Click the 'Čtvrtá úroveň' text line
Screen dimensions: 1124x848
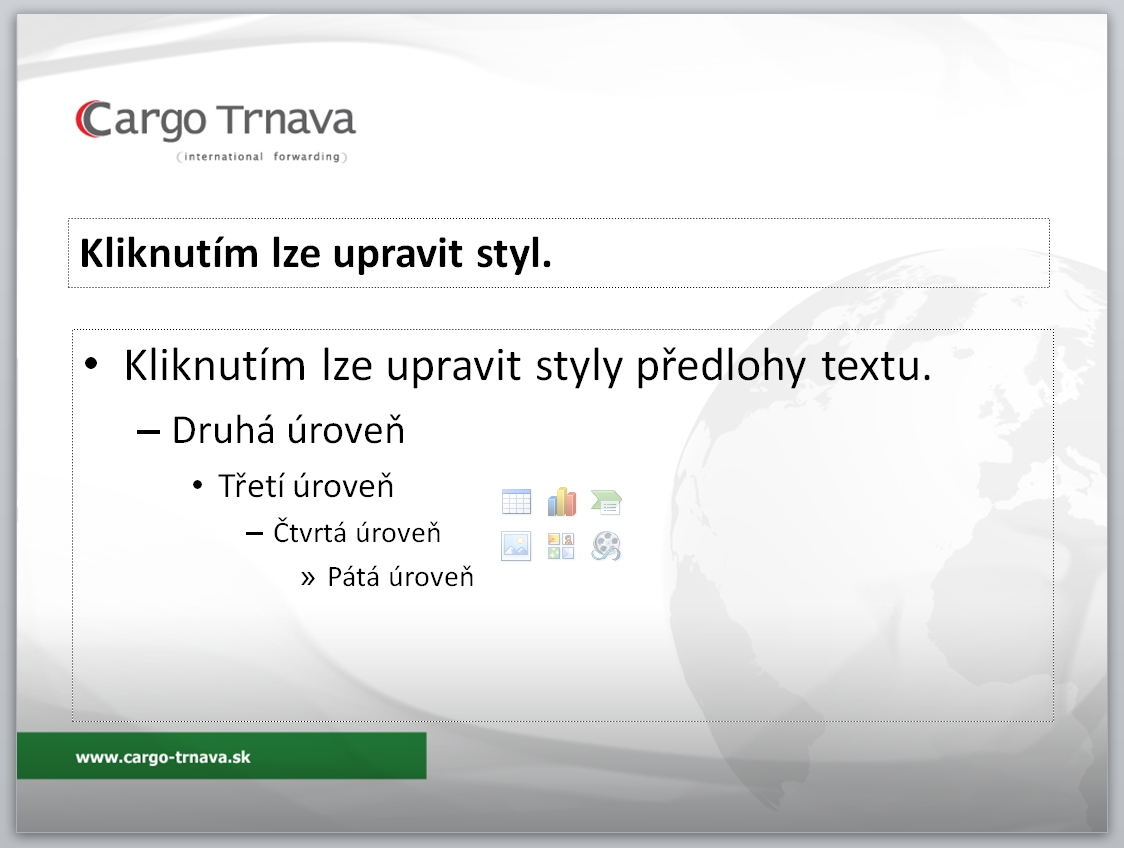point(357,533)
